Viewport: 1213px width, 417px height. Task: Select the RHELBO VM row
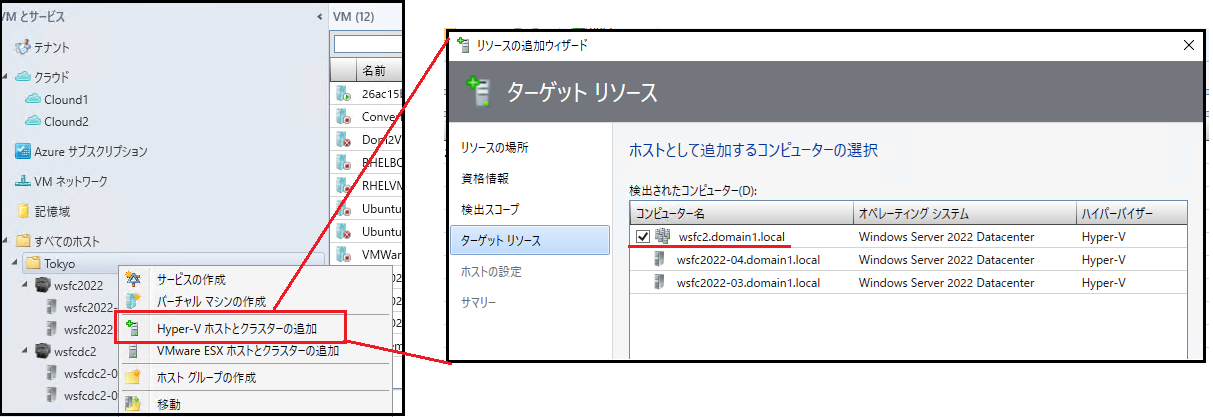click(367, 162)
